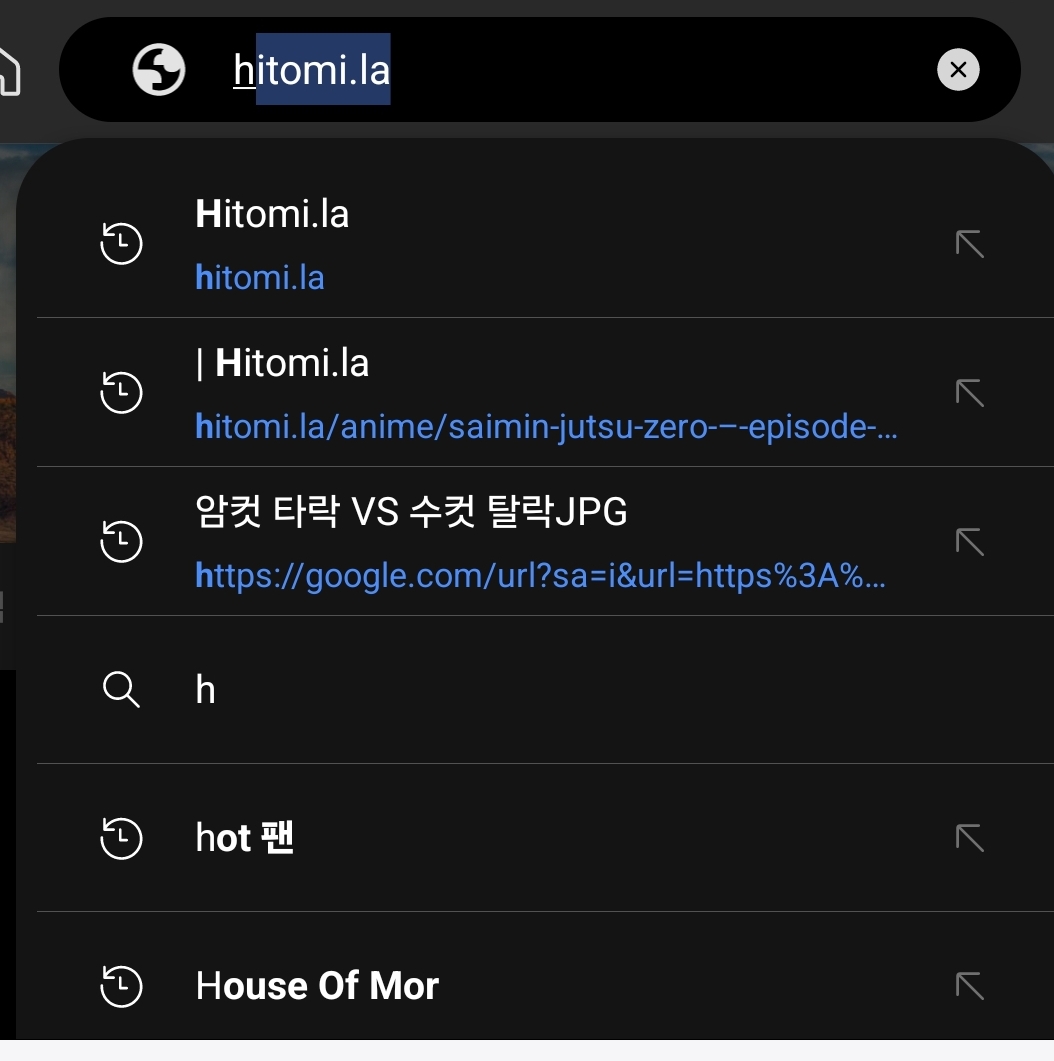Click the hitomi.la text in the address field
The image size is (1054, 1061).
312,70
